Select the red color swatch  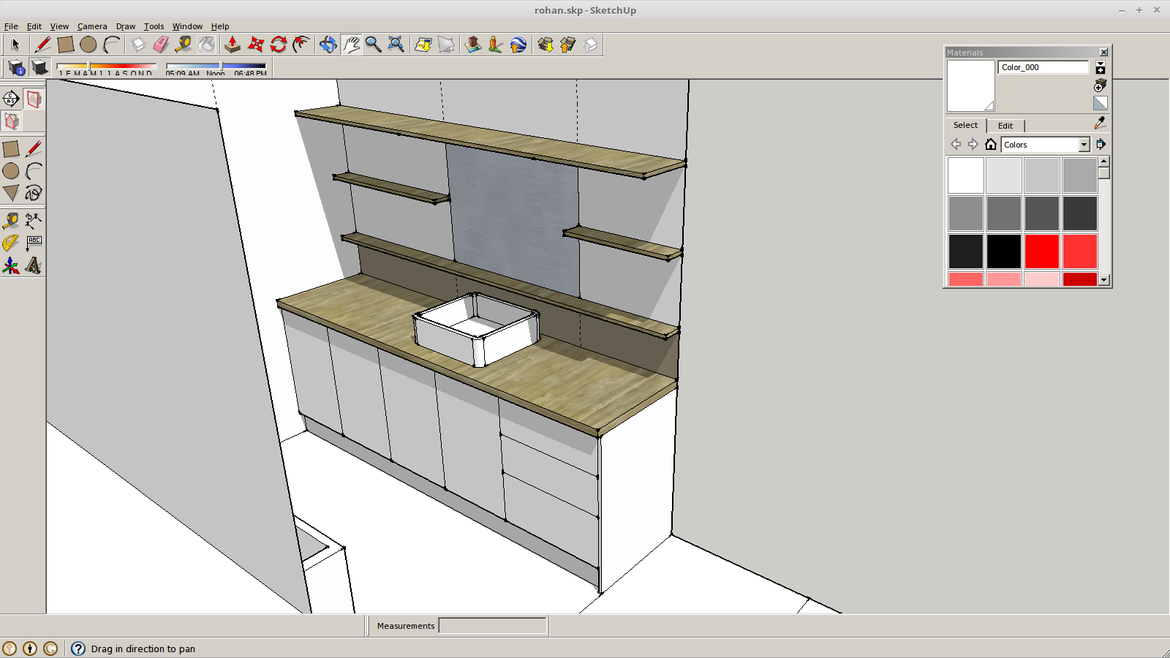pyautogui.click(x=1041, y=251)
